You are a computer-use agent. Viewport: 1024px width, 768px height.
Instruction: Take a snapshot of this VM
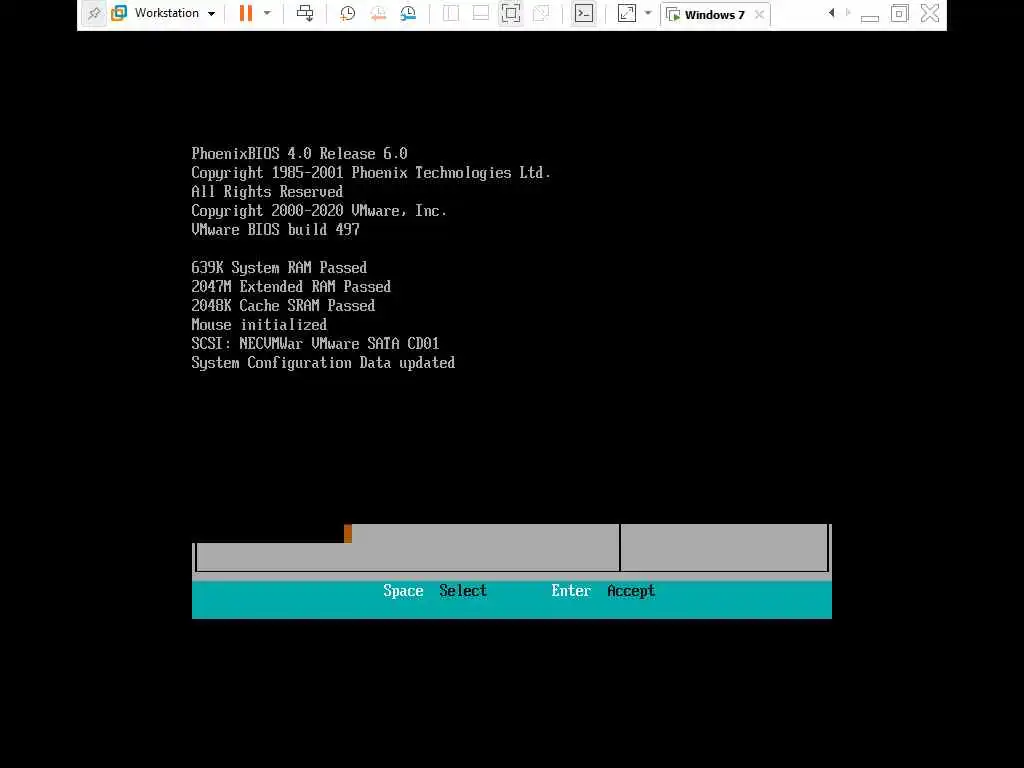click(x=347, y=13)
